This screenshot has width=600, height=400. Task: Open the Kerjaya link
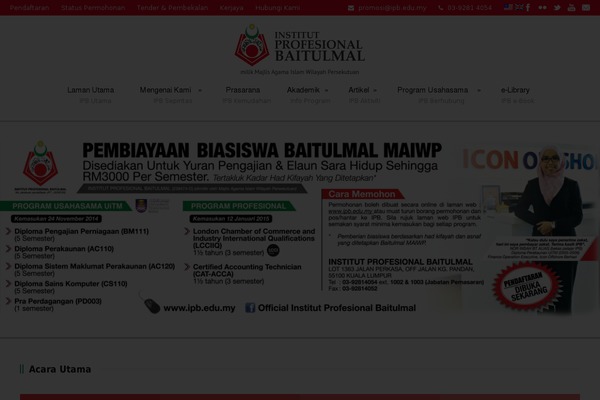[x=232, y=8]
